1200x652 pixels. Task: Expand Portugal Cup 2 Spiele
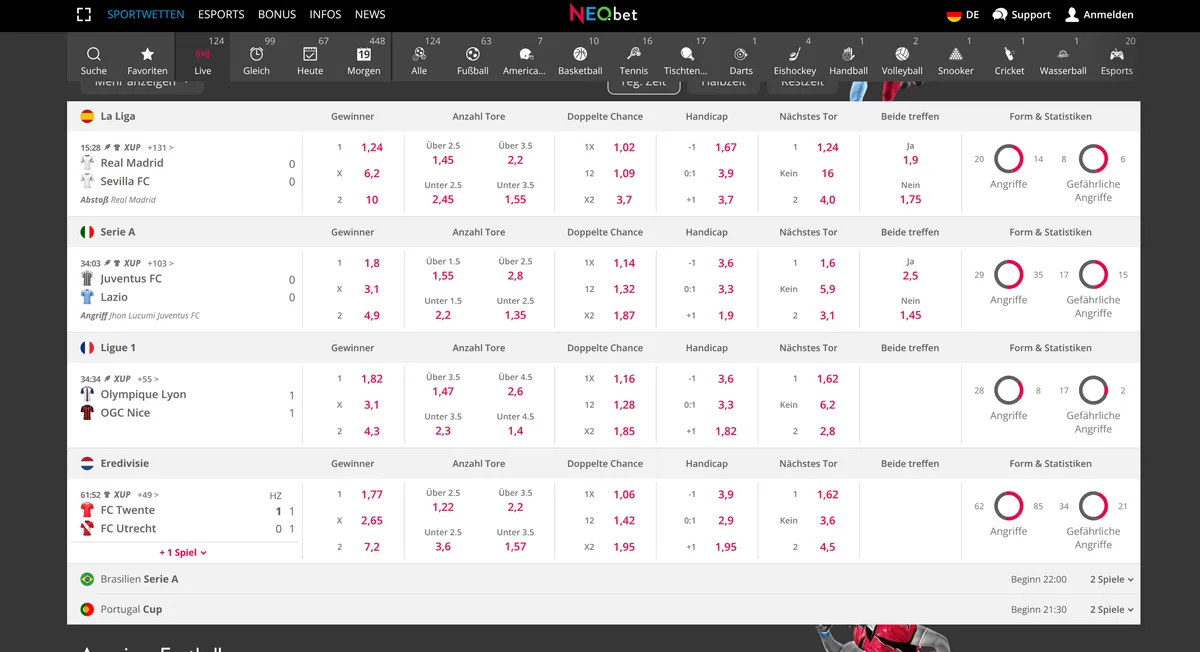[x=1112, y=609]
